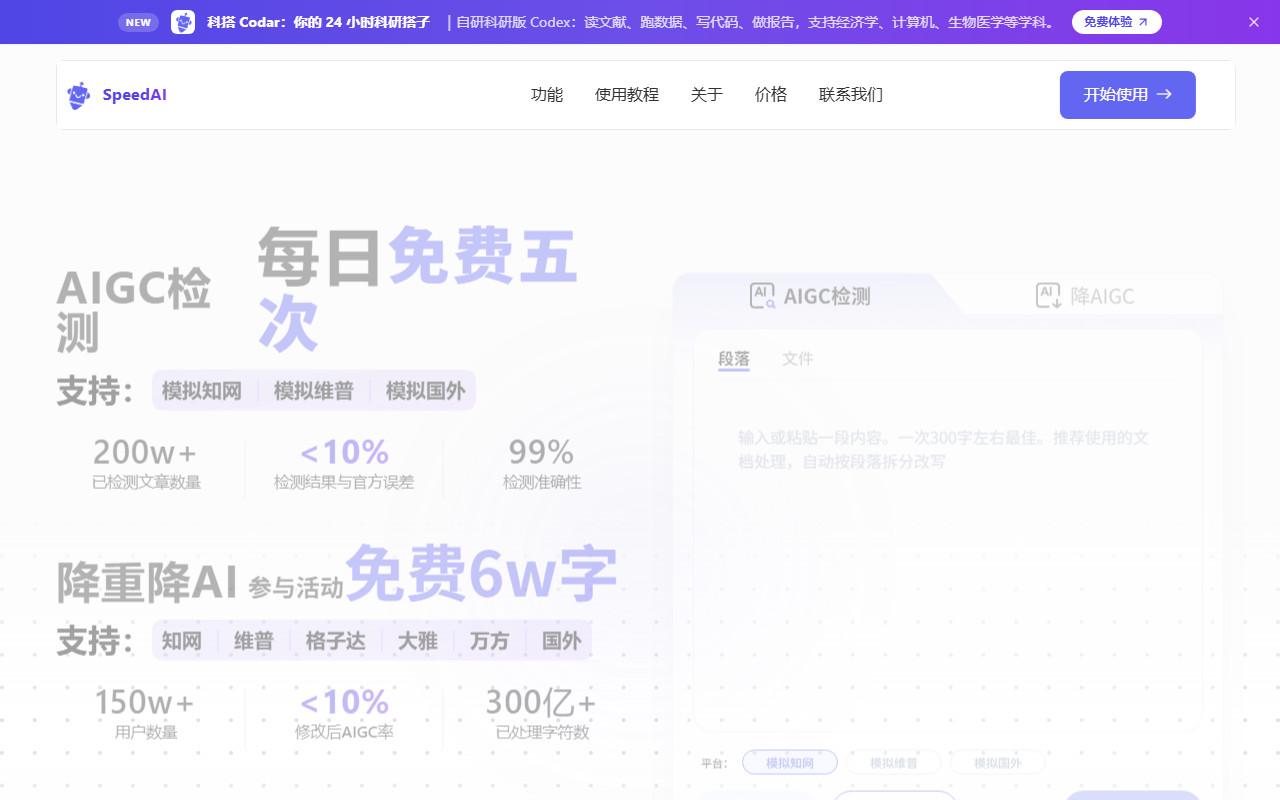Click 万方 in the support list
The height and width of the screenshot is (800, 1280).
490,641
